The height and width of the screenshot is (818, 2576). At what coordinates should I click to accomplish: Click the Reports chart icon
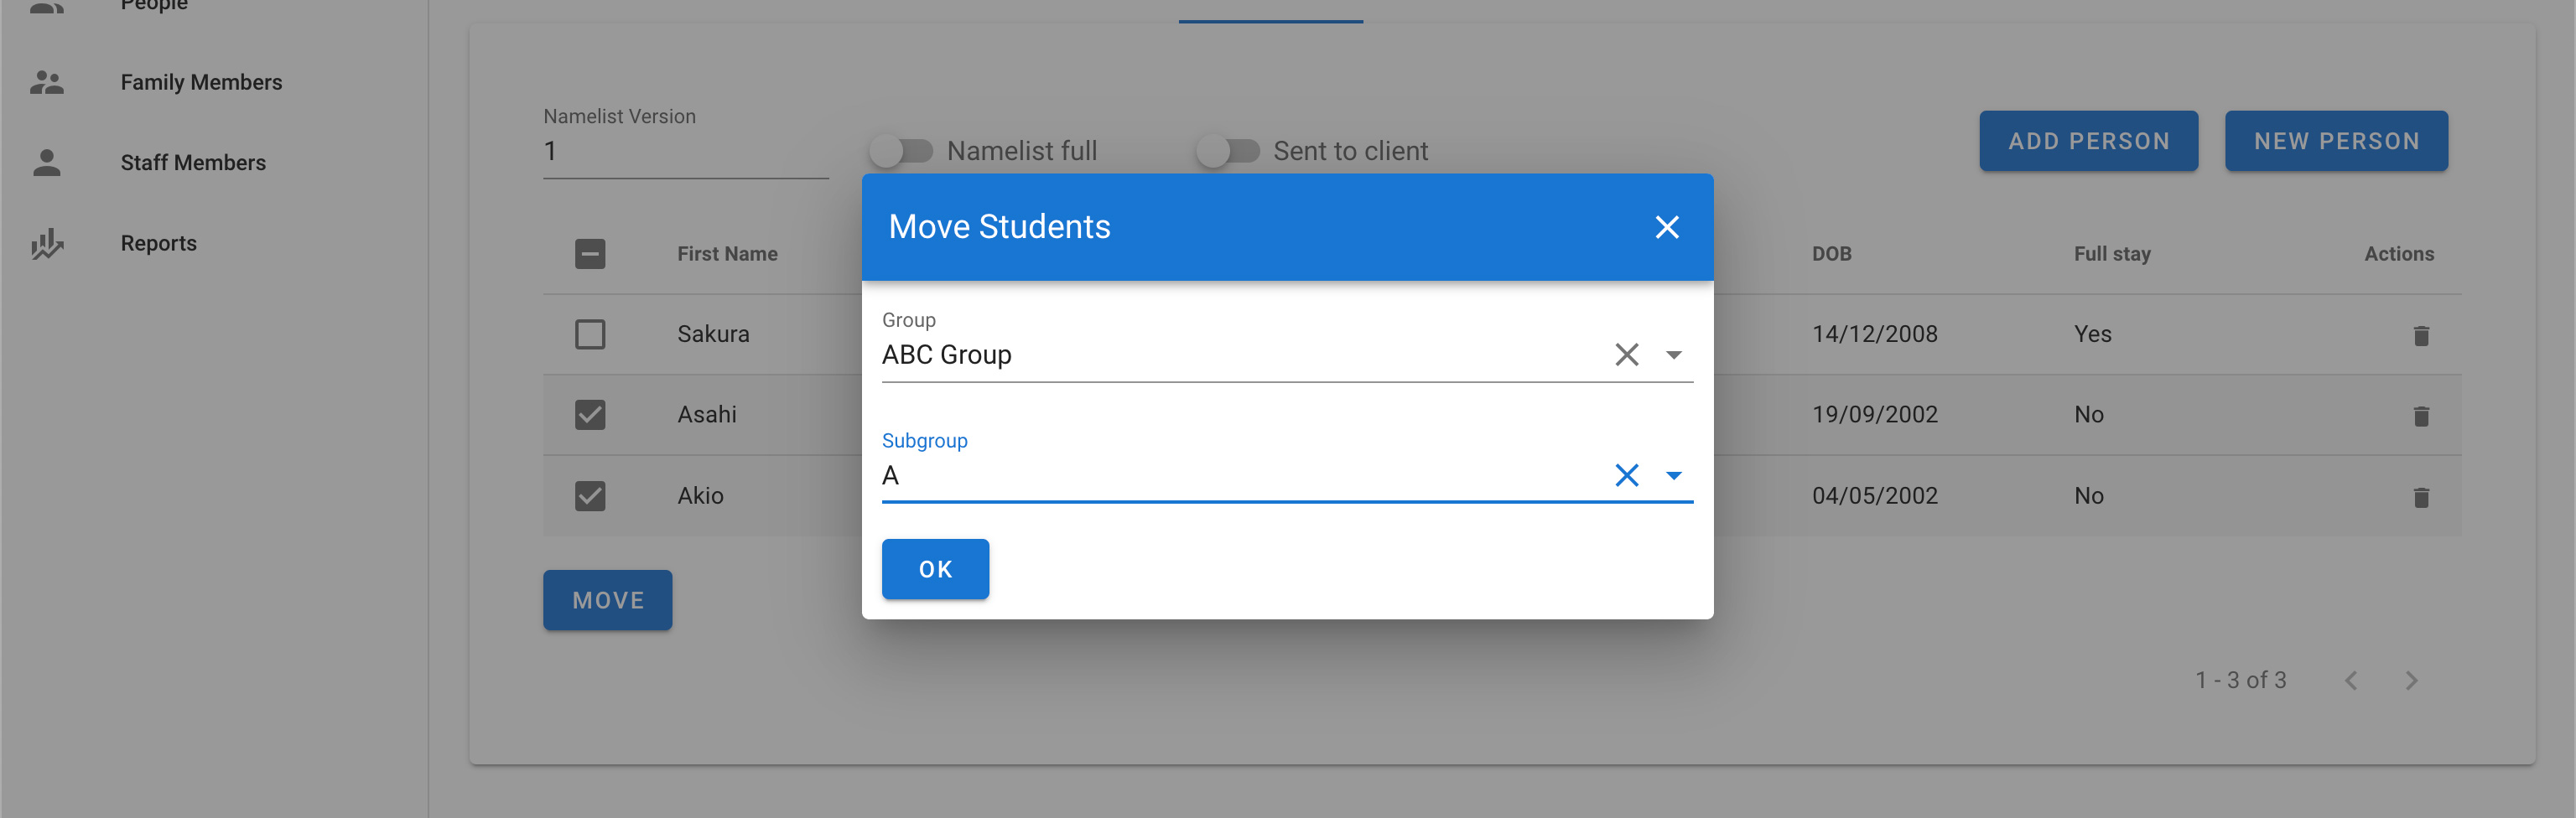coord(47,244)
